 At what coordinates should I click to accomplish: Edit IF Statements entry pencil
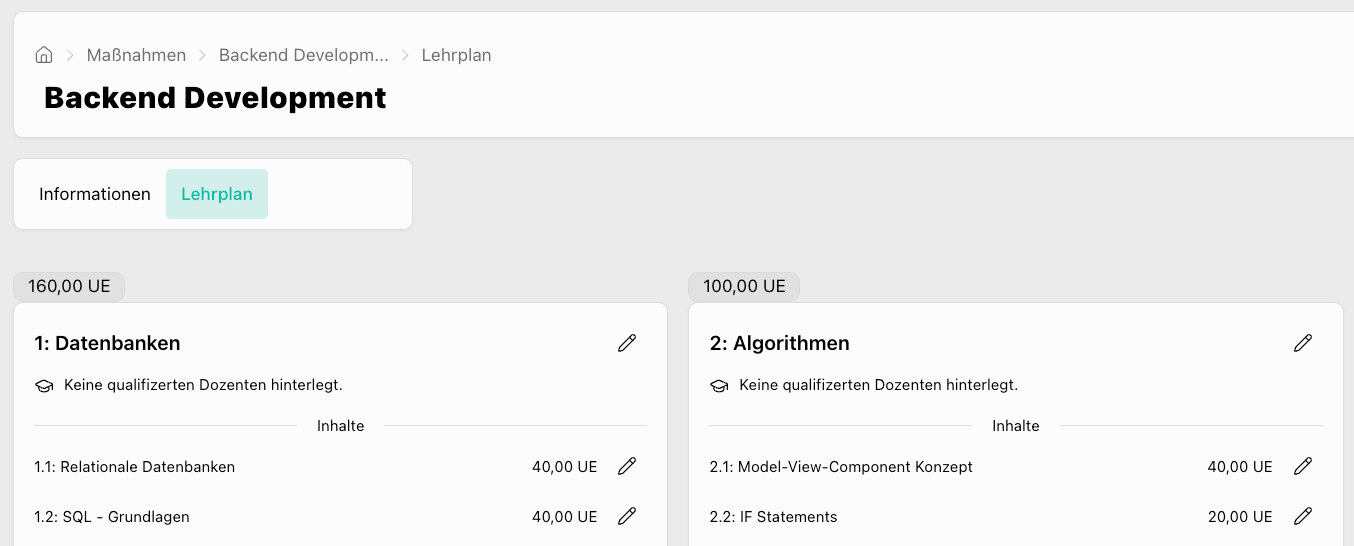(x=1302, y=516)
